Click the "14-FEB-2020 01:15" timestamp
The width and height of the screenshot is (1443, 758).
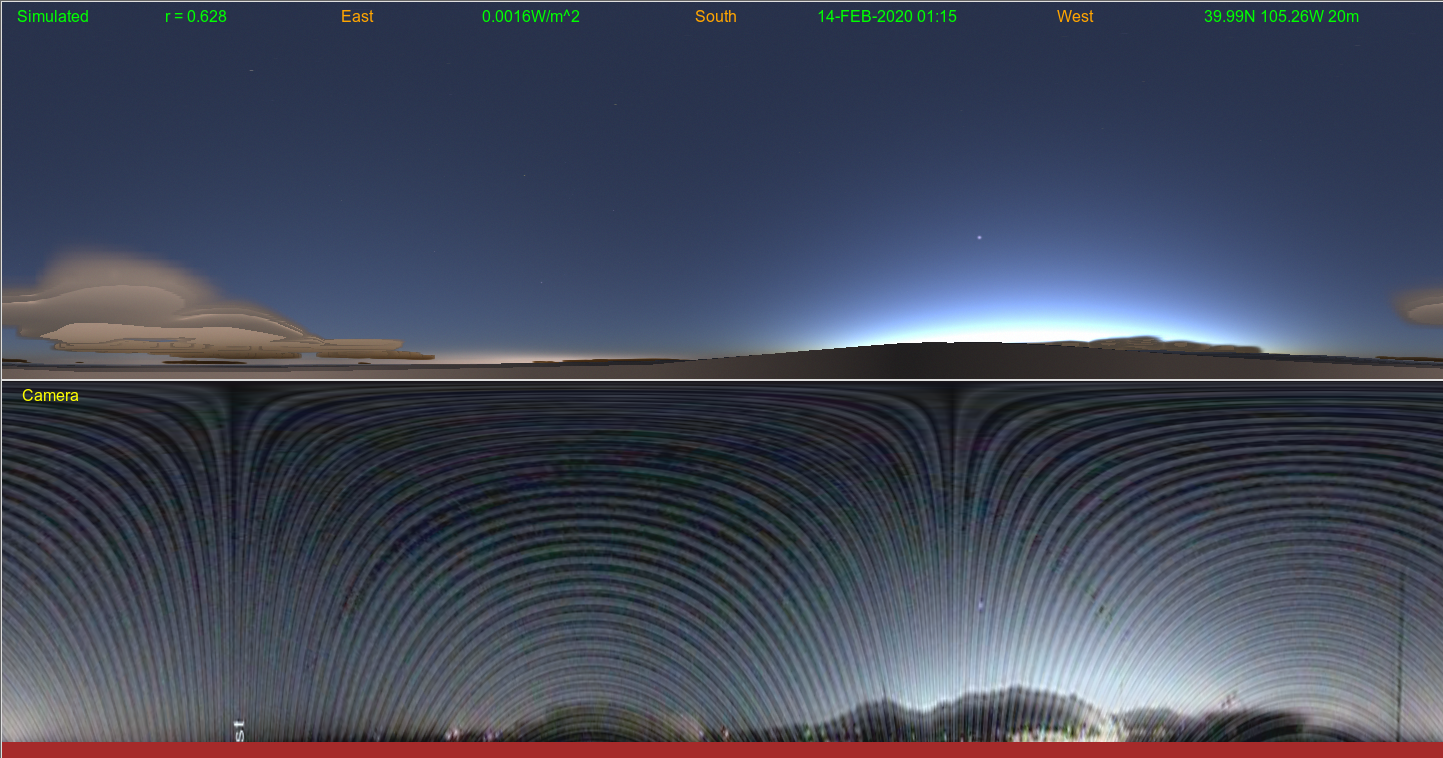click(887, 17)
